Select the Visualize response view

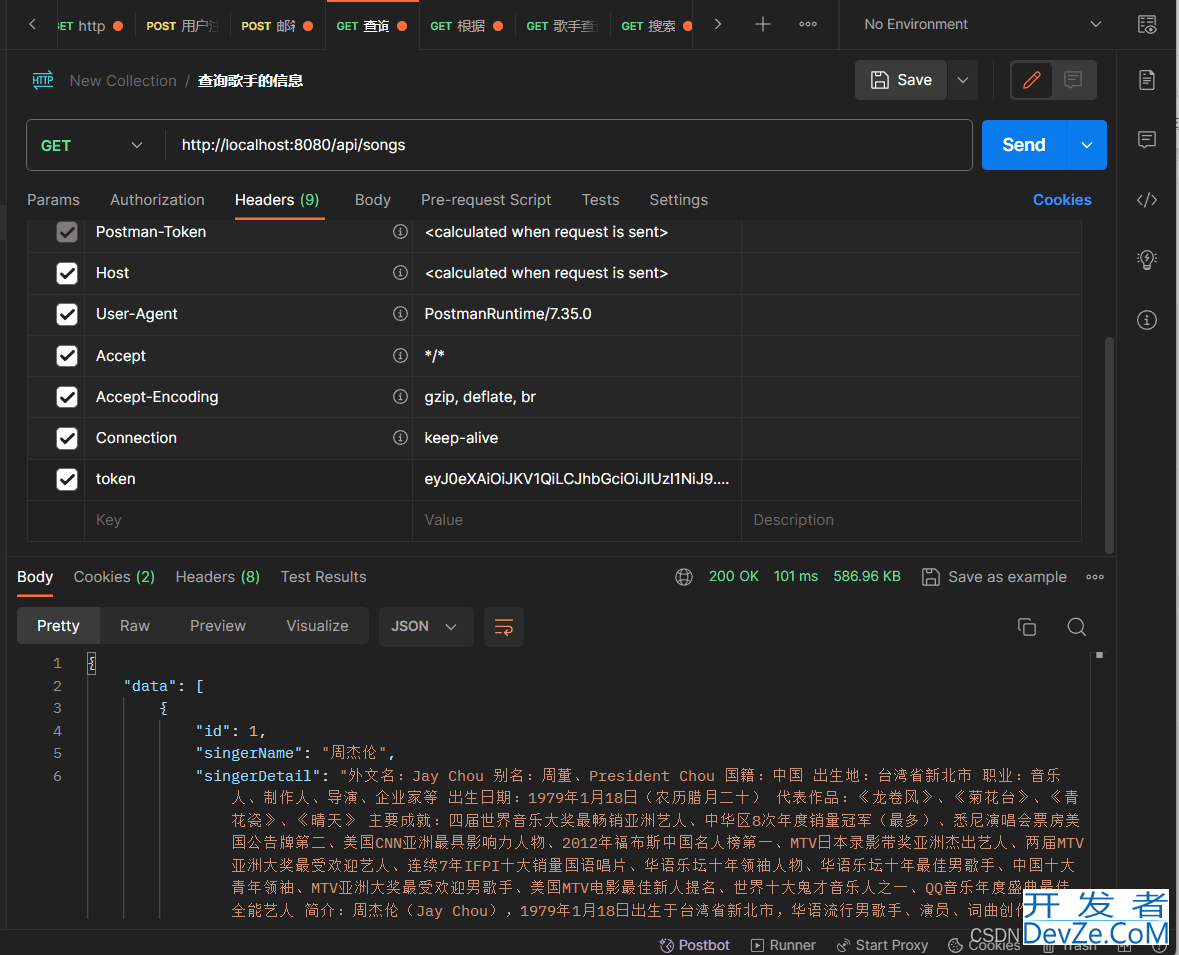pyautogui.click(x=317, y=626)
